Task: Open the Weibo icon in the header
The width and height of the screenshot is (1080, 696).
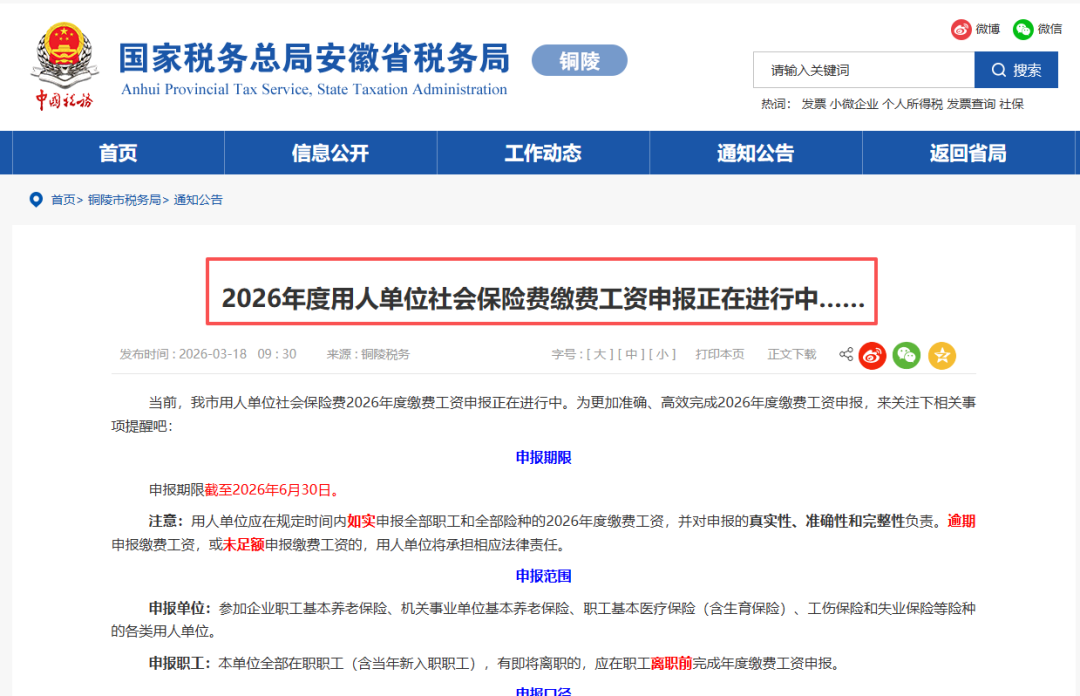Action: pos(961,29)
